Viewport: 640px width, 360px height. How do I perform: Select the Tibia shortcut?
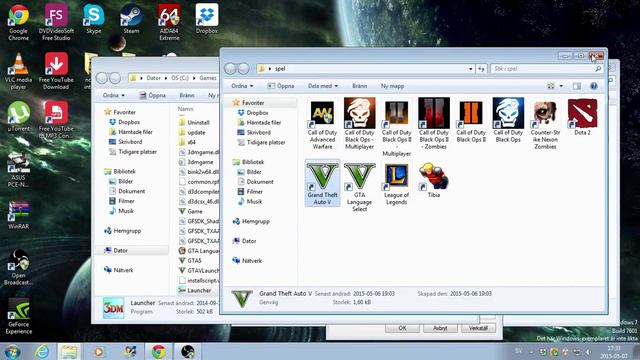tap(434, 180)
